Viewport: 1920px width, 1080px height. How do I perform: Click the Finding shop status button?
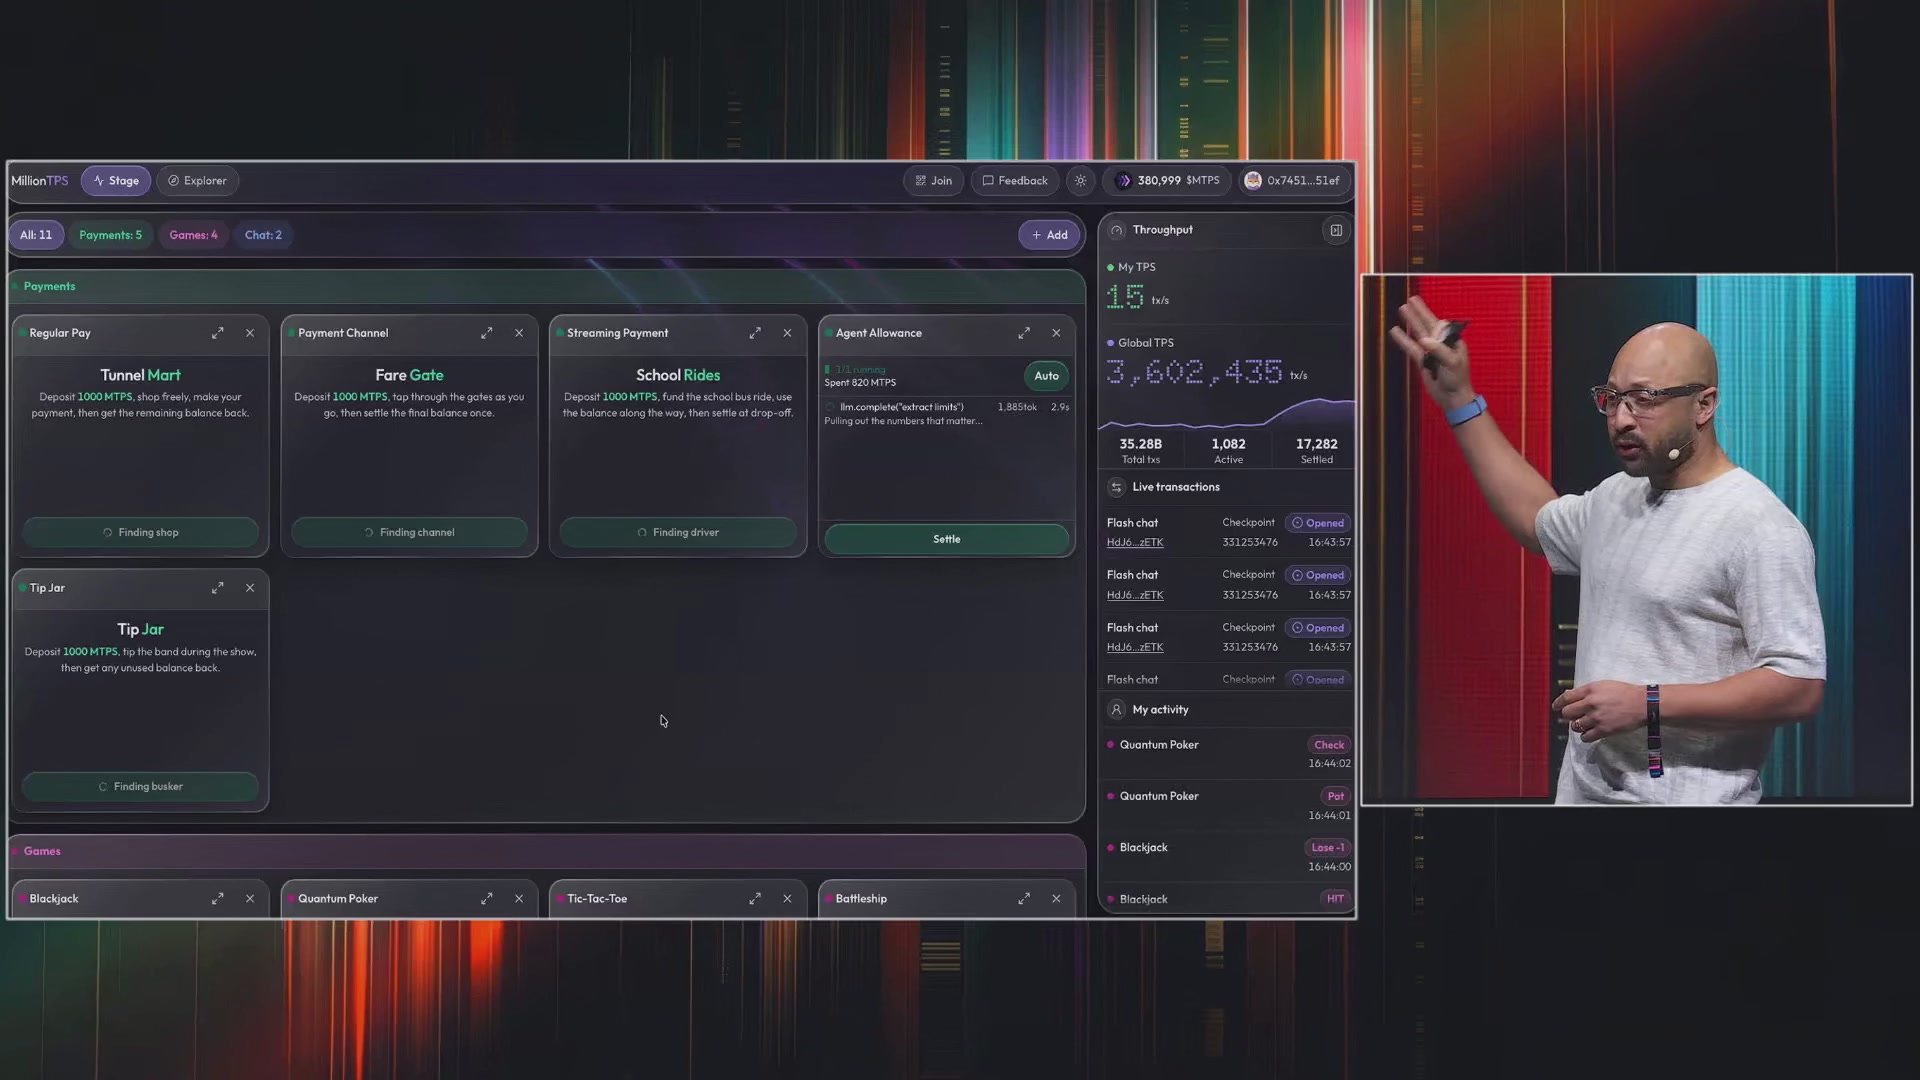[x=140, y=532]
